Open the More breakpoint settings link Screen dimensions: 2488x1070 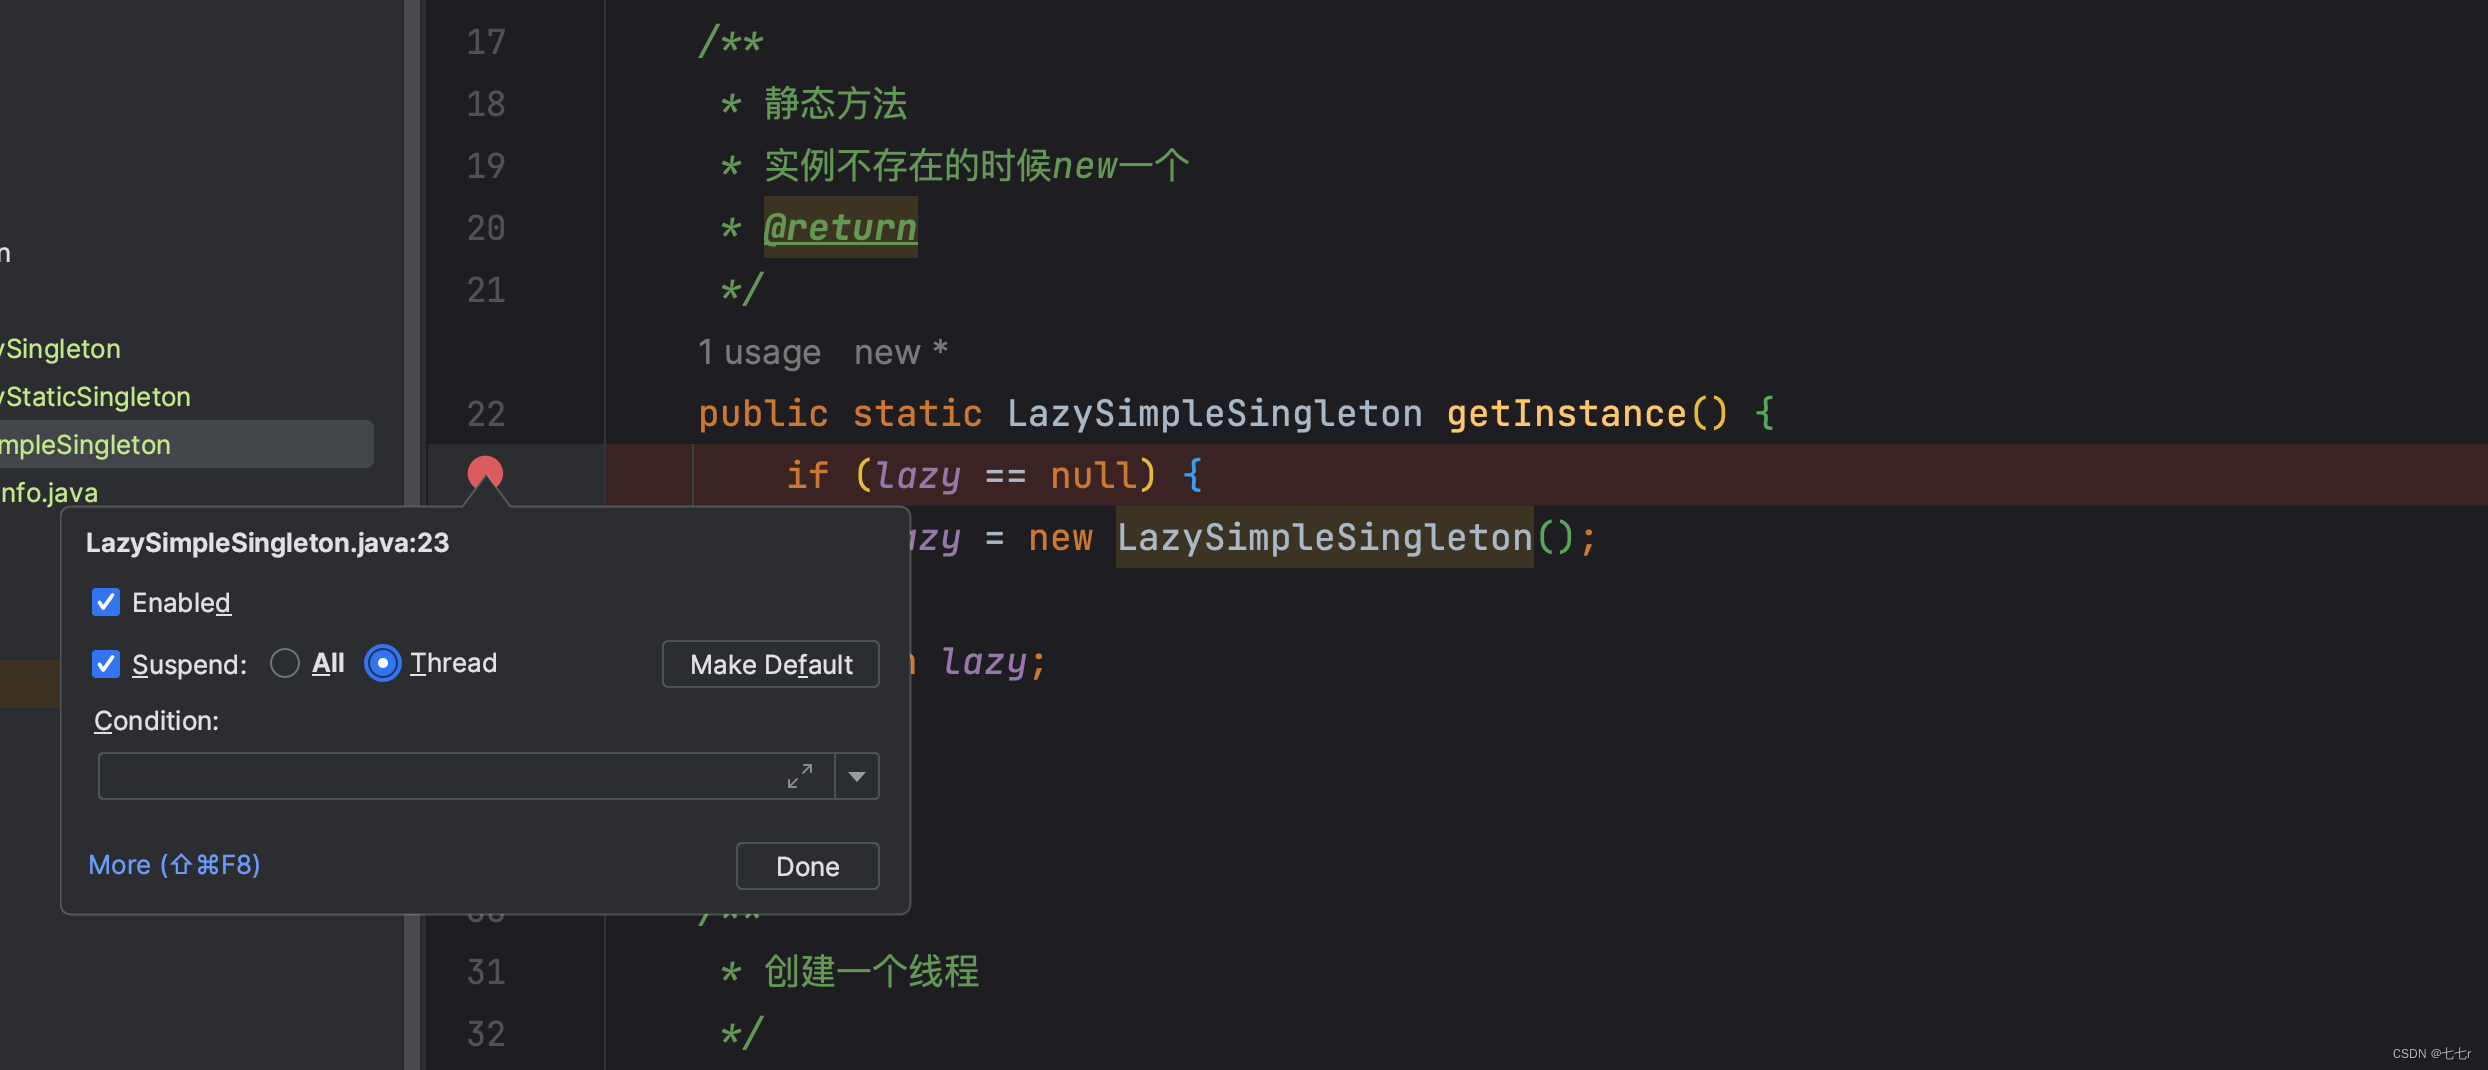[174, 864]
